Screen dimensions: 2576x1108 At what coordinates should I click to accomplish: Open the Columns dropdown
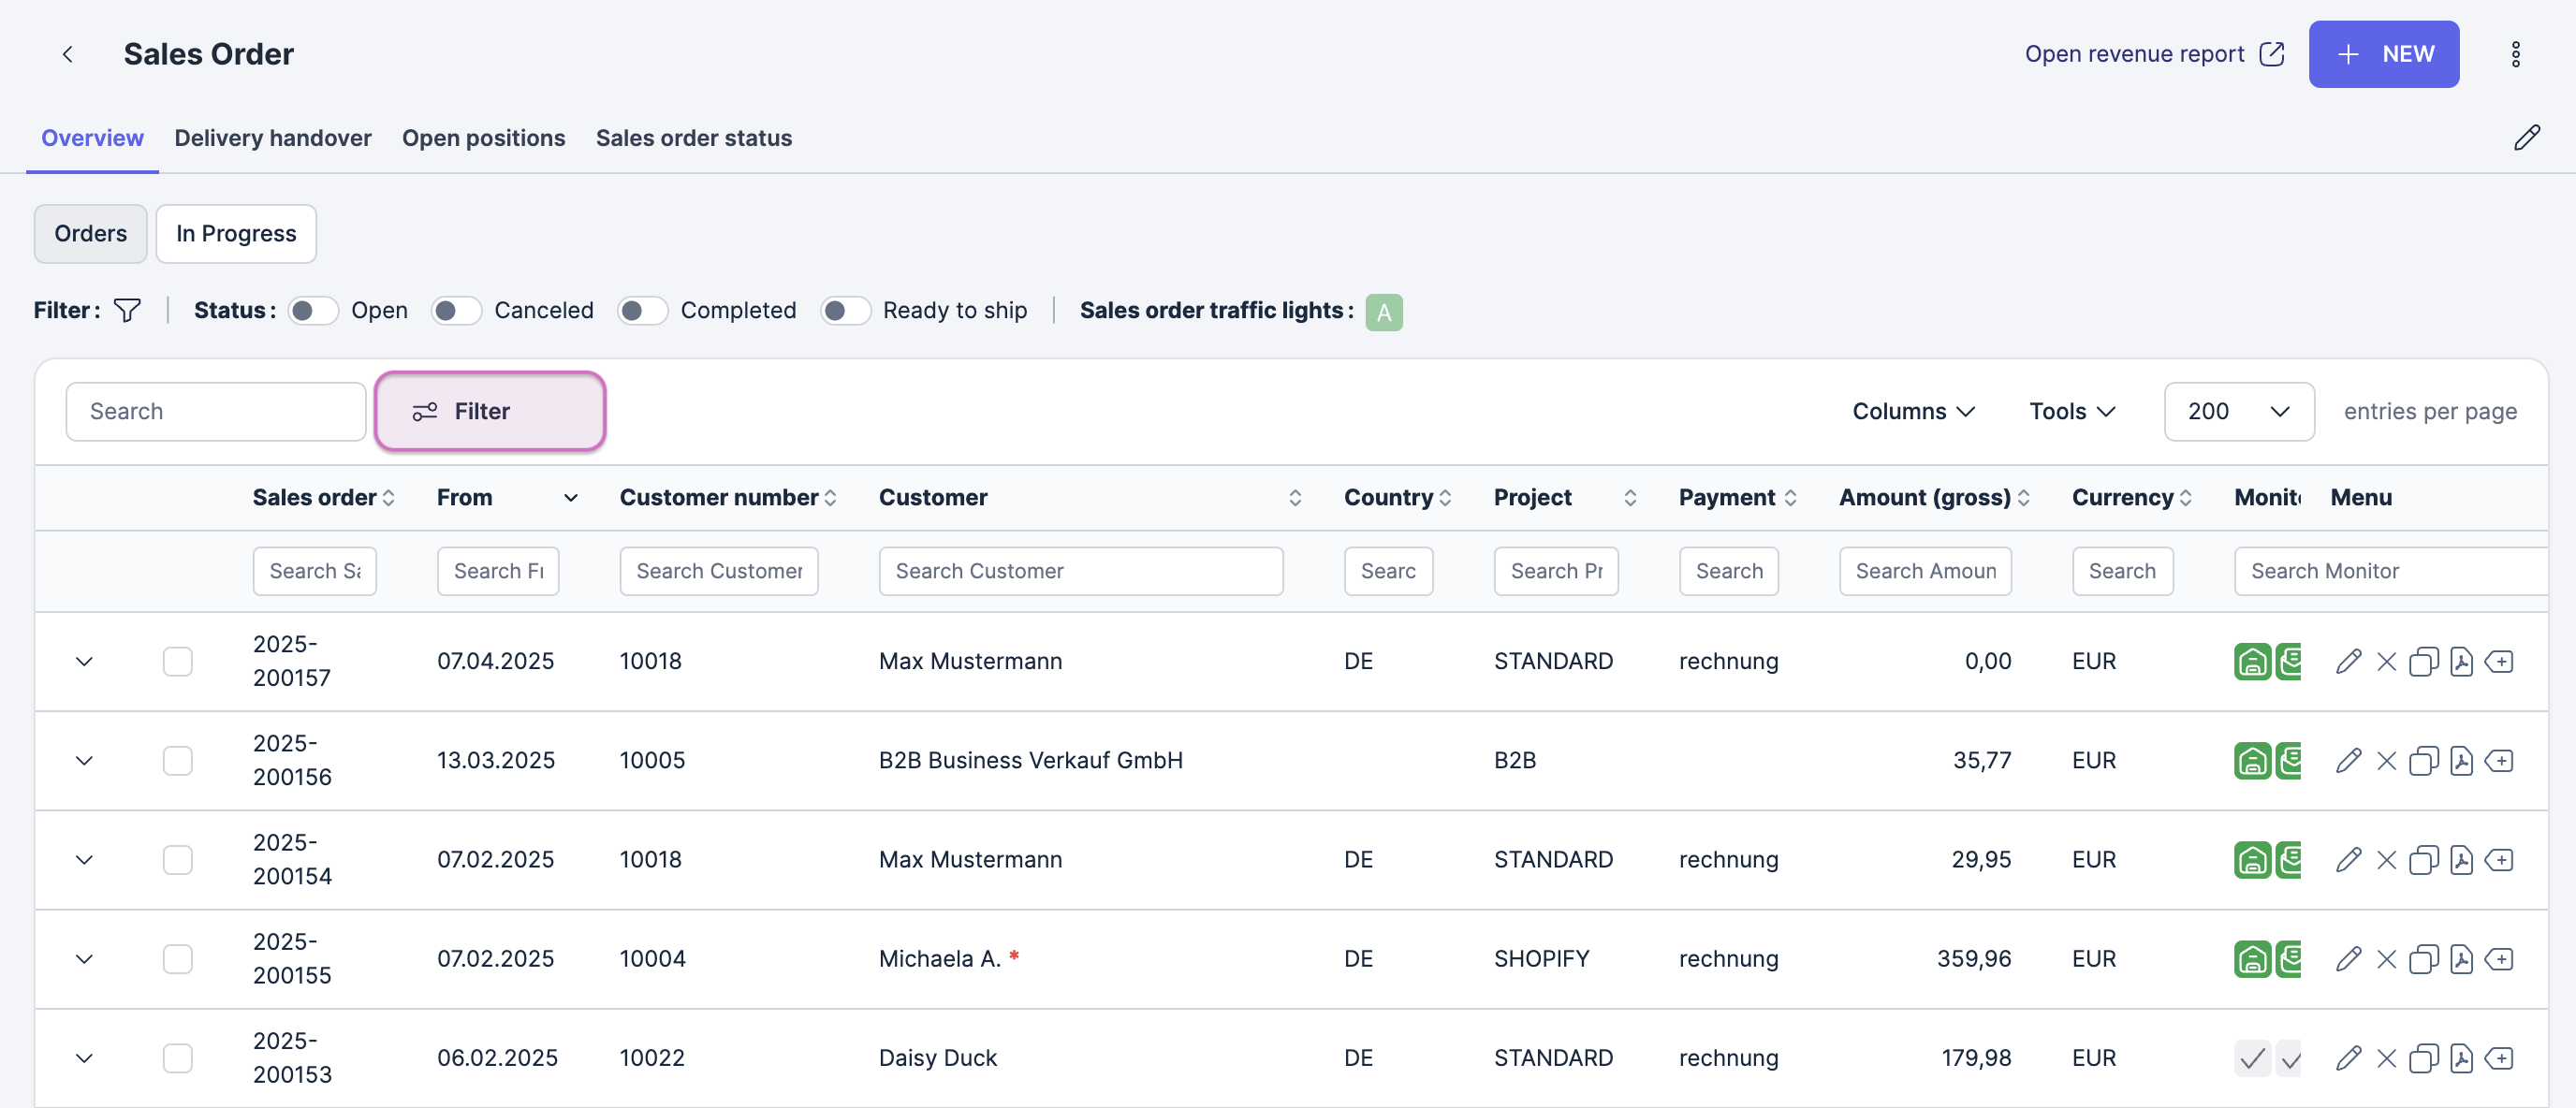1913,411
